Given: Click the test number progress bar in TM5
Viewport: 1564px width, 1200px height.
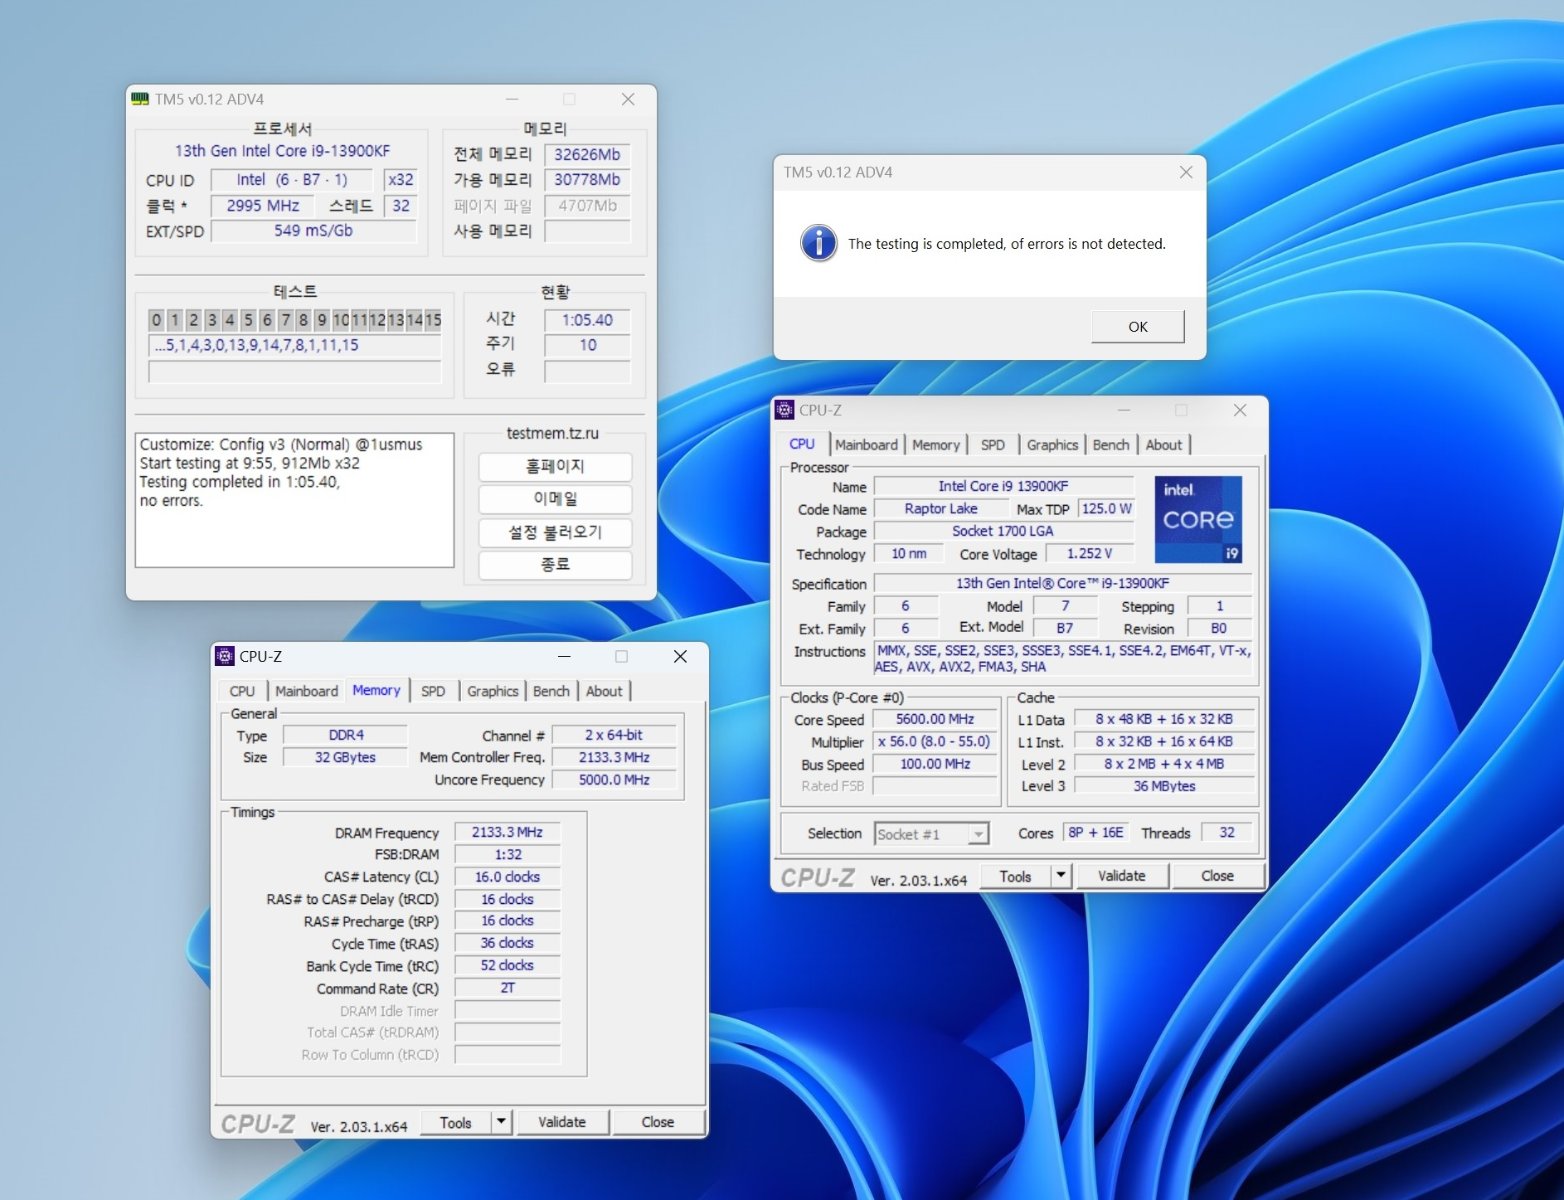Looking at the screenshot, I should [294, 320].
